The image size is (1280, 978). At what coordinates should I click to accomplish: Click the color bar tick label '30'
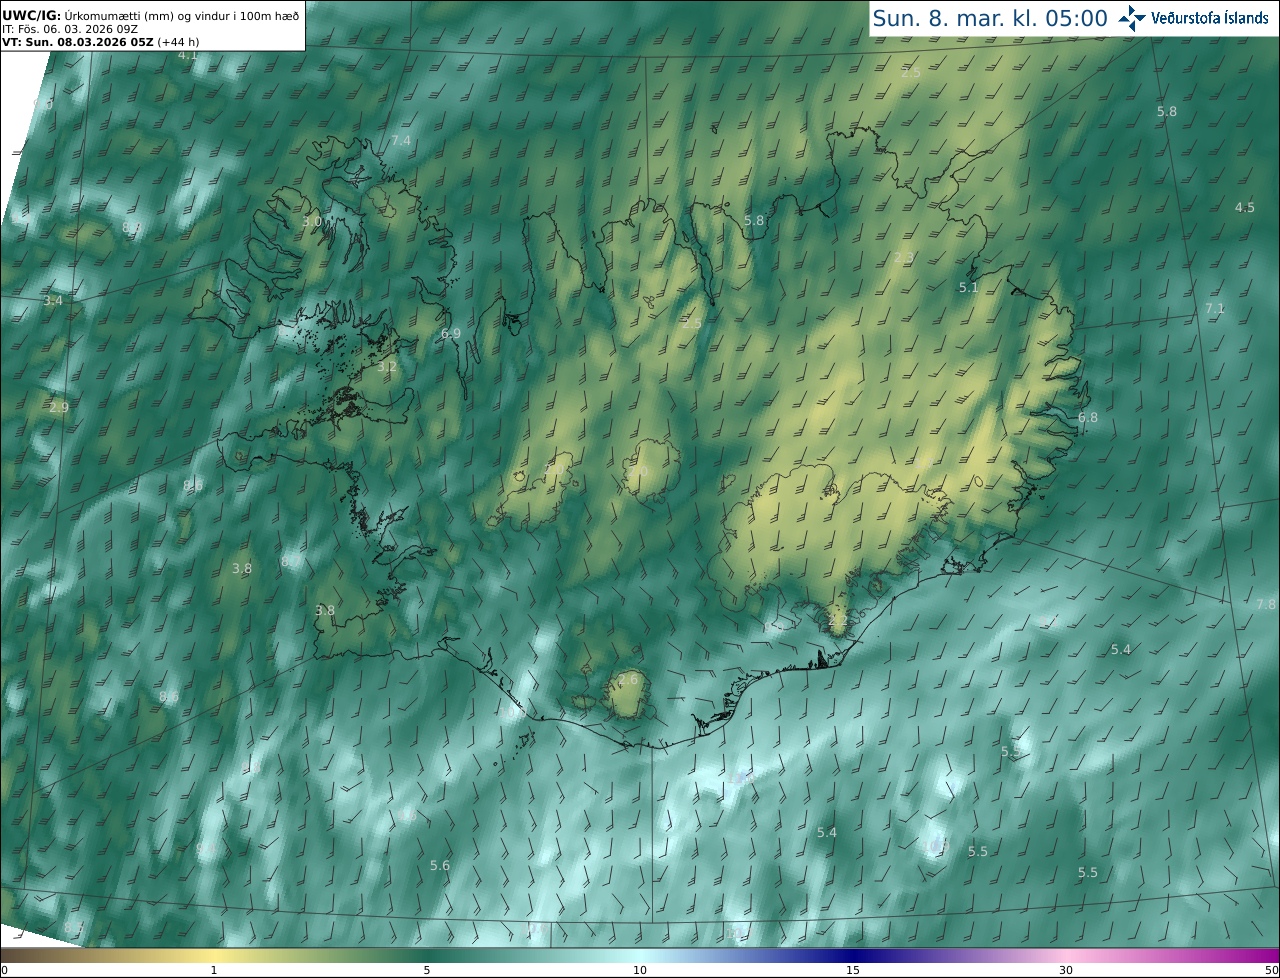[x=1066, y=970]
